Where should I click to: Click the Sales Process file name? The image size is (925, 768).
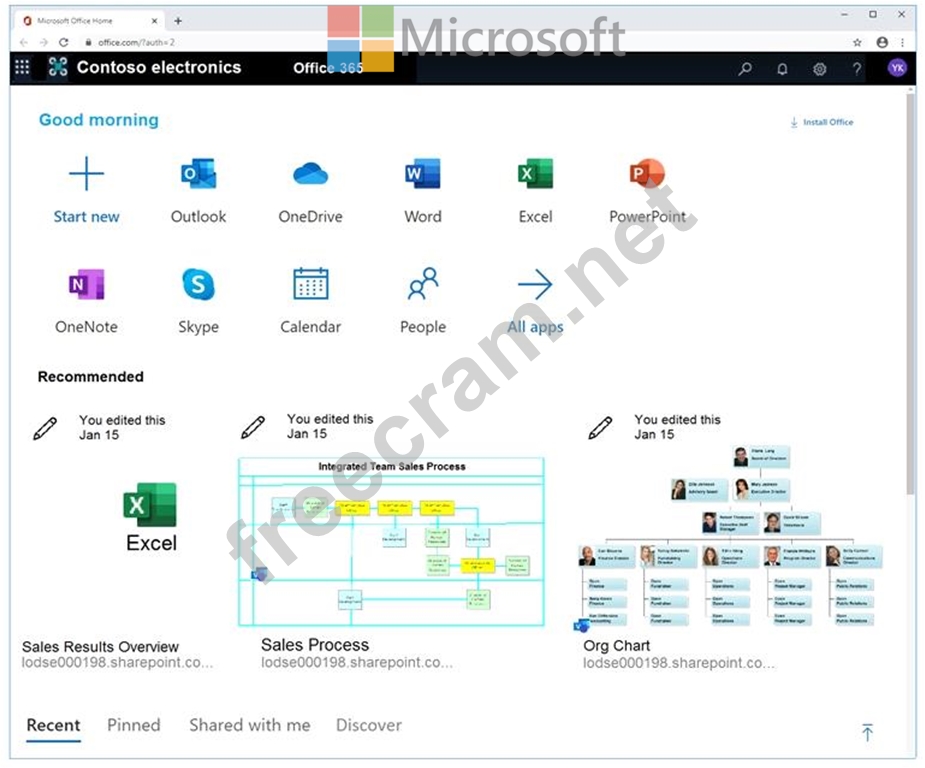pos(315,645)
